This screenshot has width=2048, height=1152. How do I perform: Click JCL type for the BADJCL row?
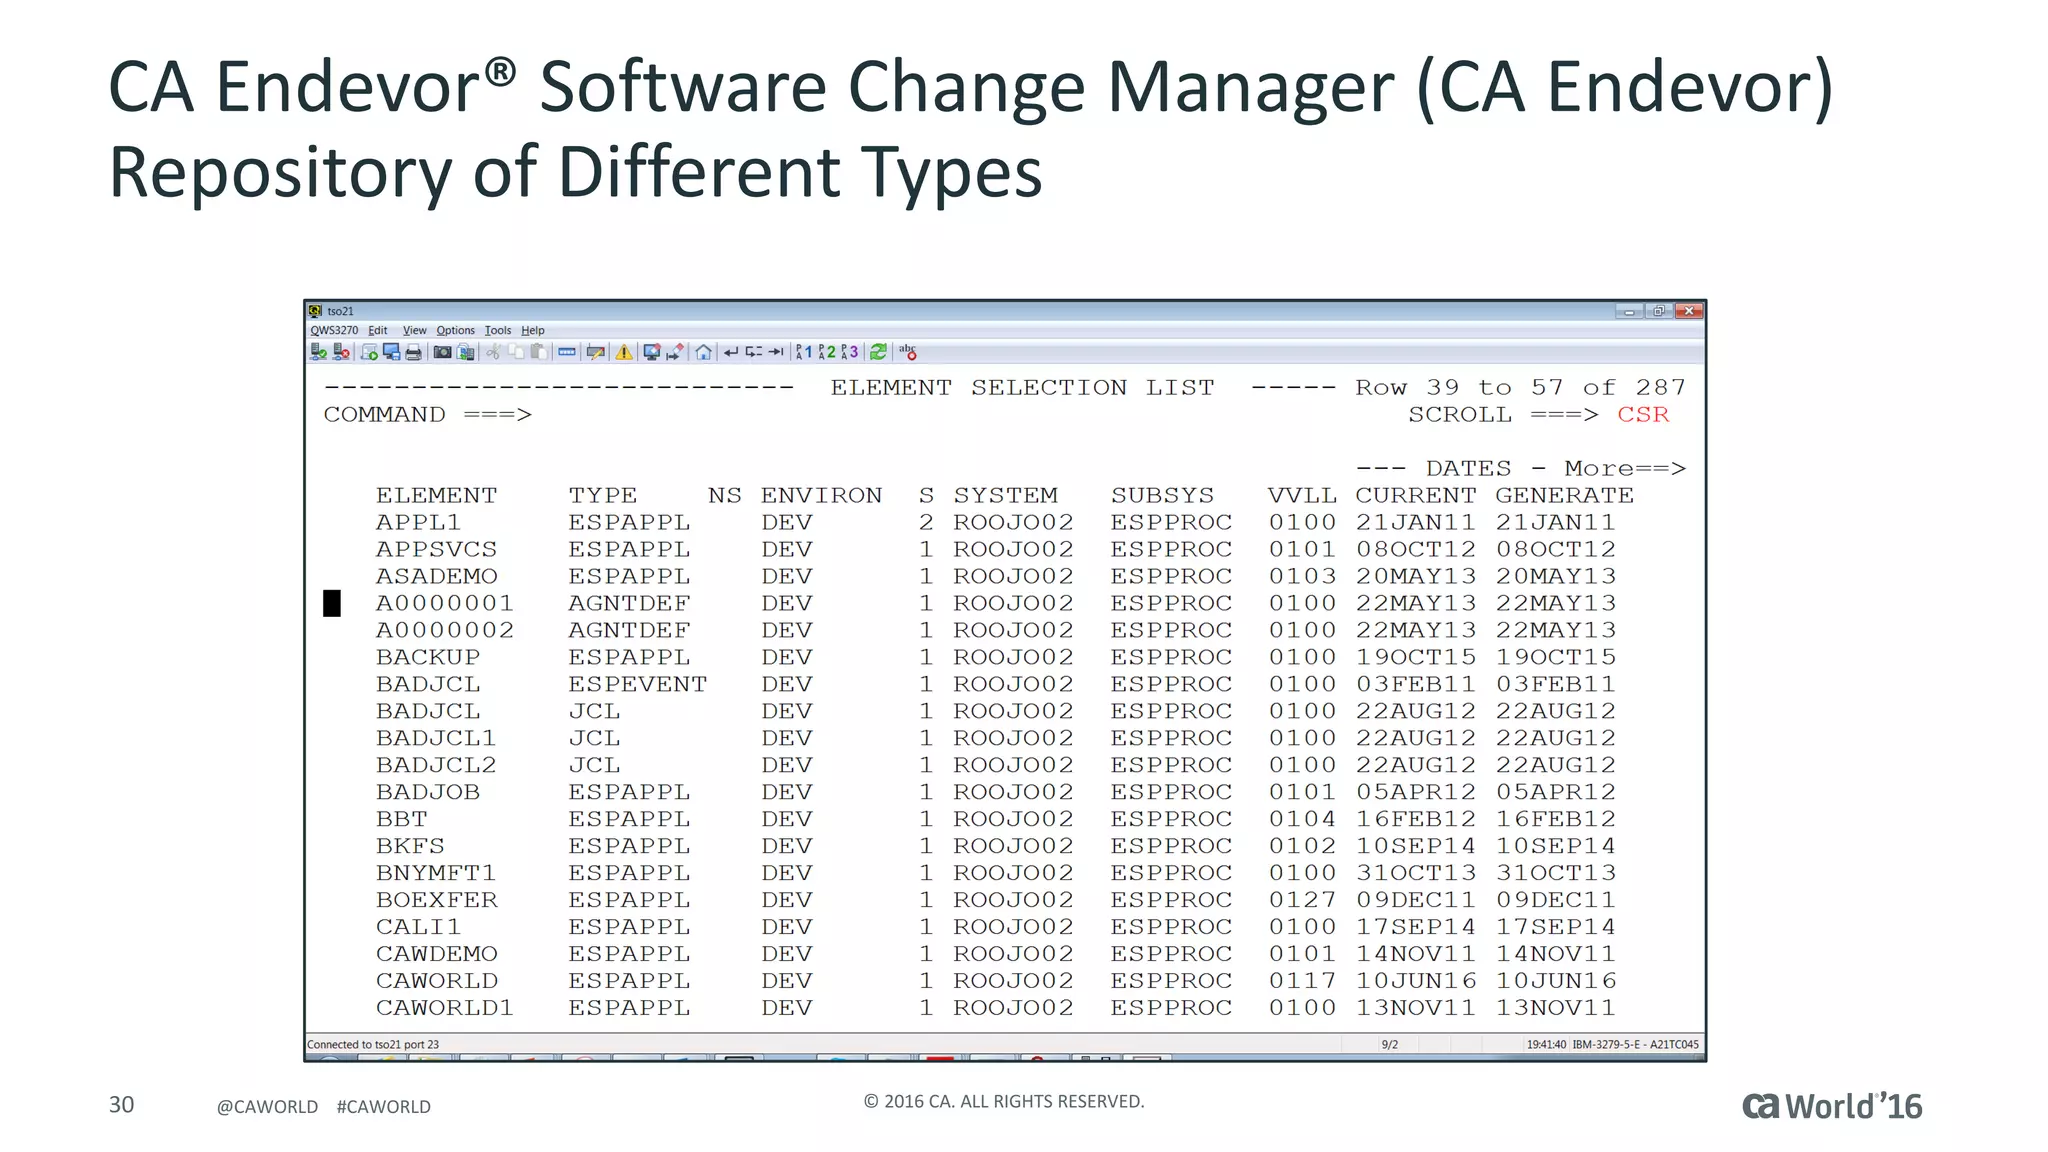(x=594, y=712)
